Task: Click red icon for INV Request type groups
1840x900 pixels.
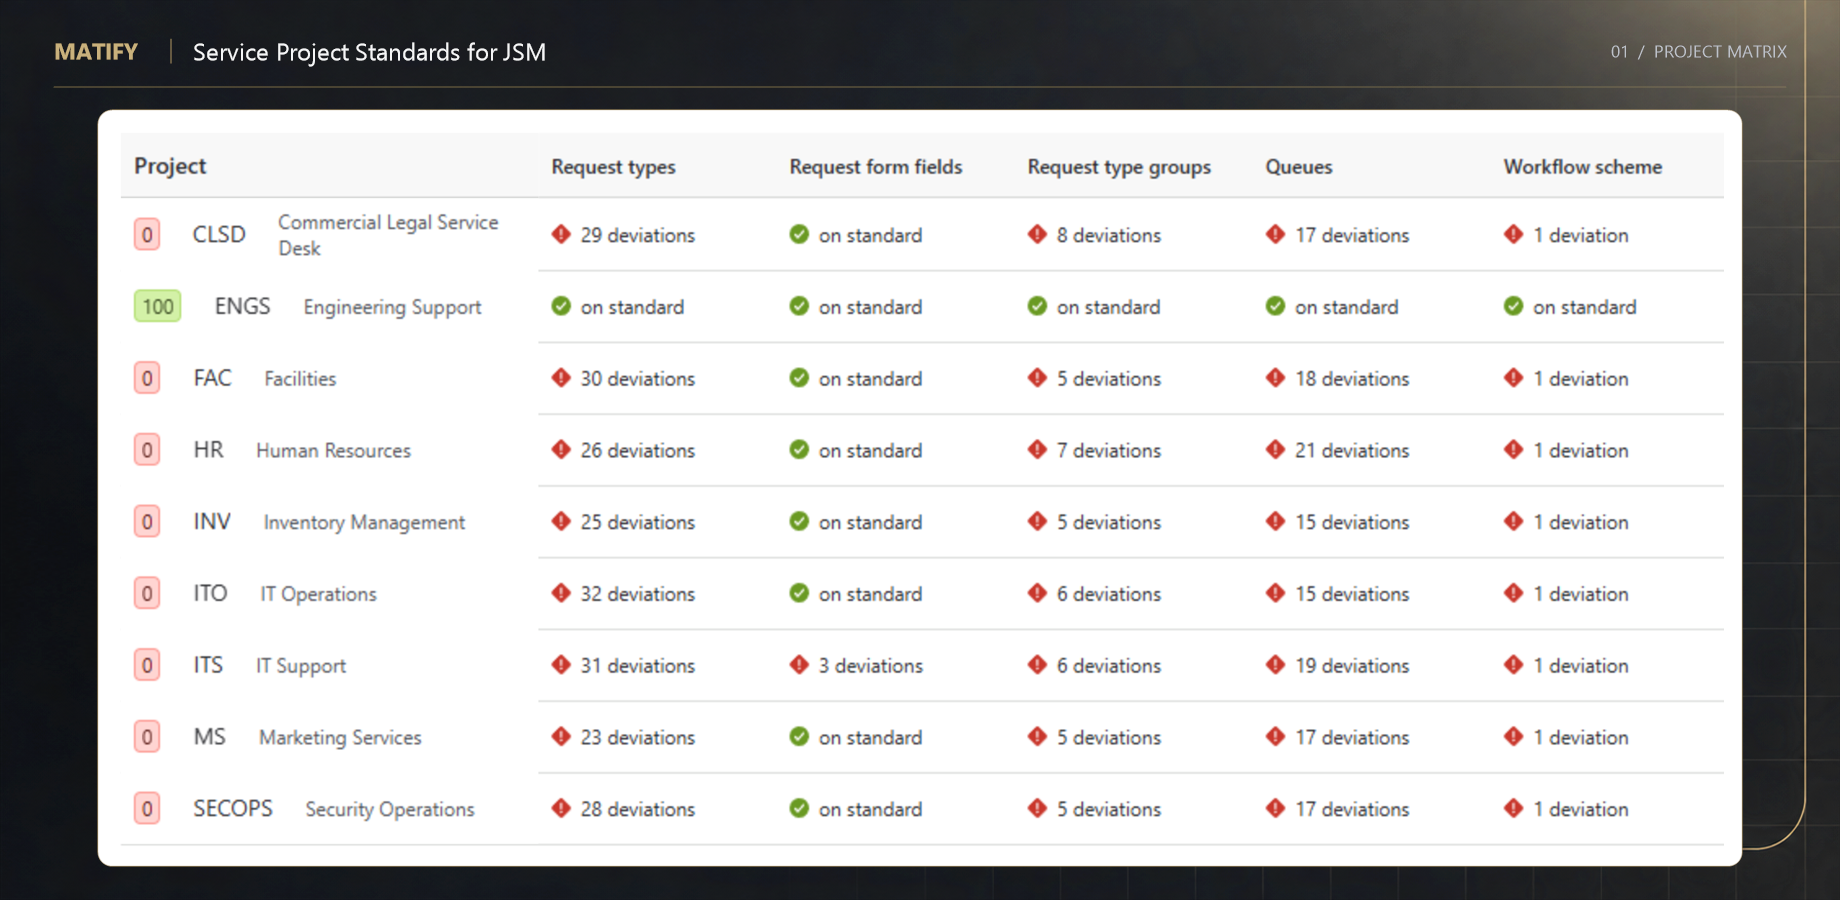Action: pos(1037,522)
